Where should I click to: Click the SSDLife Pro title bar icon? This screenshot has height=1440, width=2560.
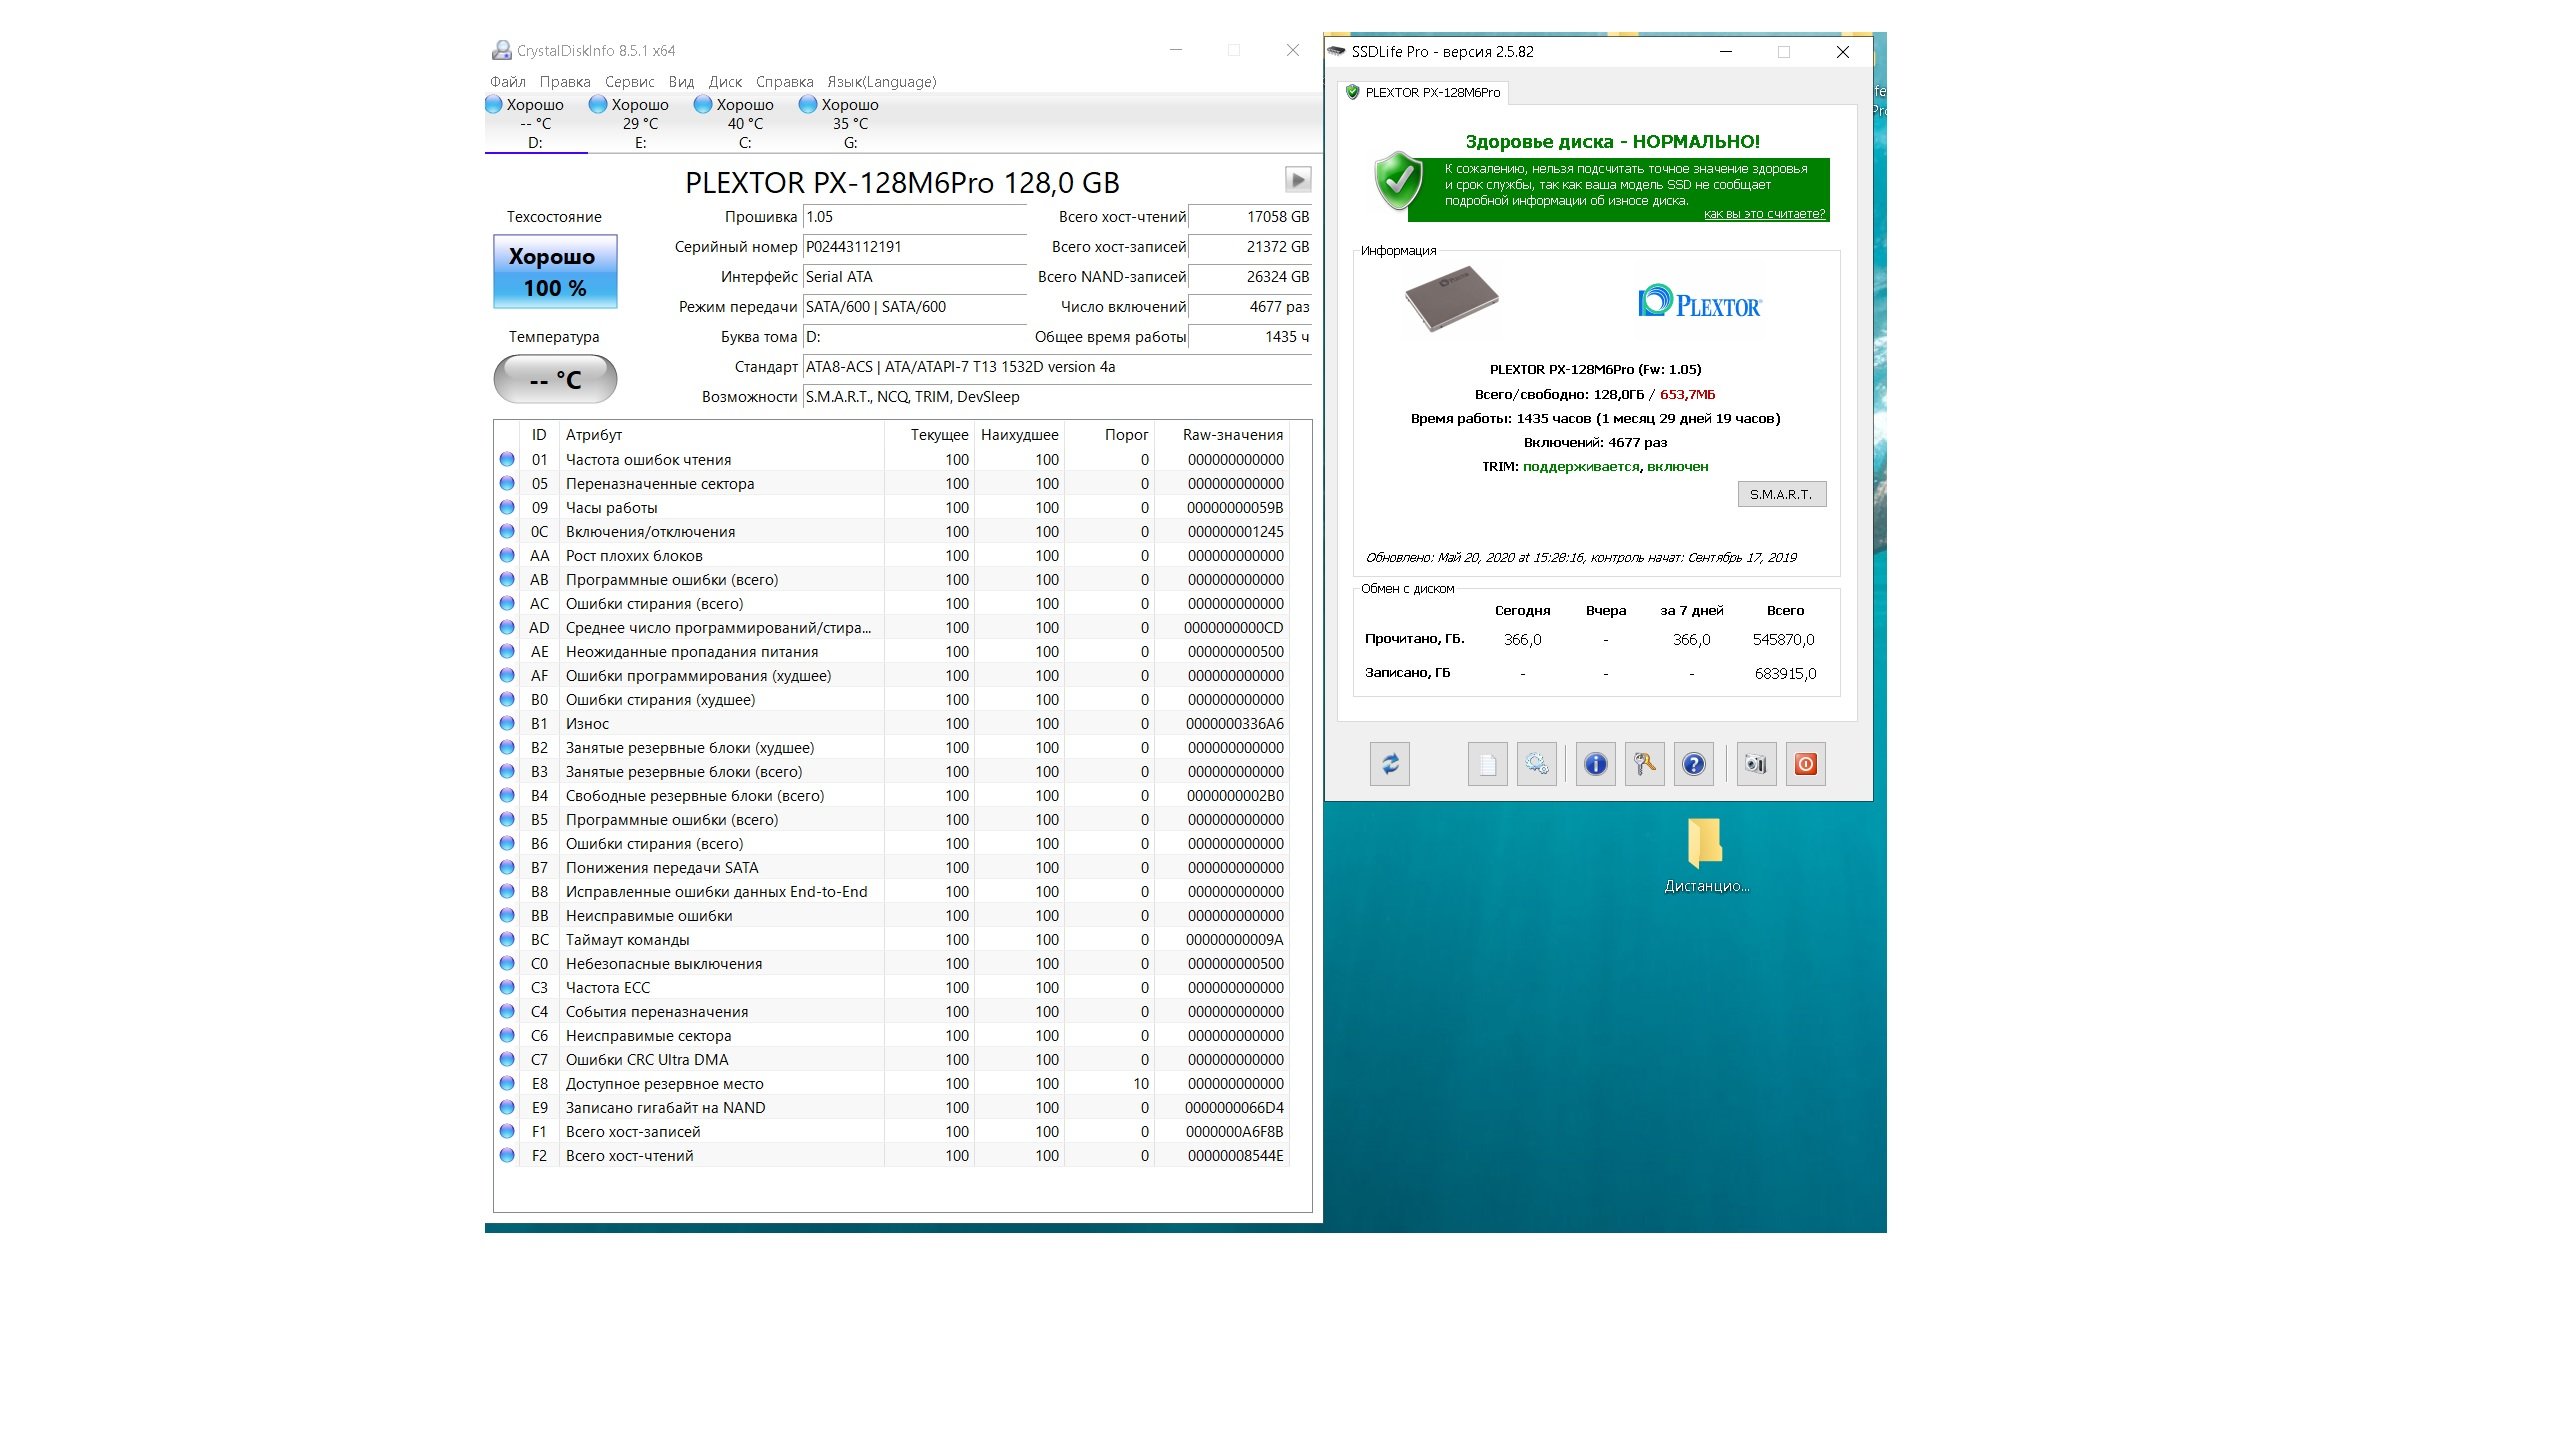pos(1336,51)
